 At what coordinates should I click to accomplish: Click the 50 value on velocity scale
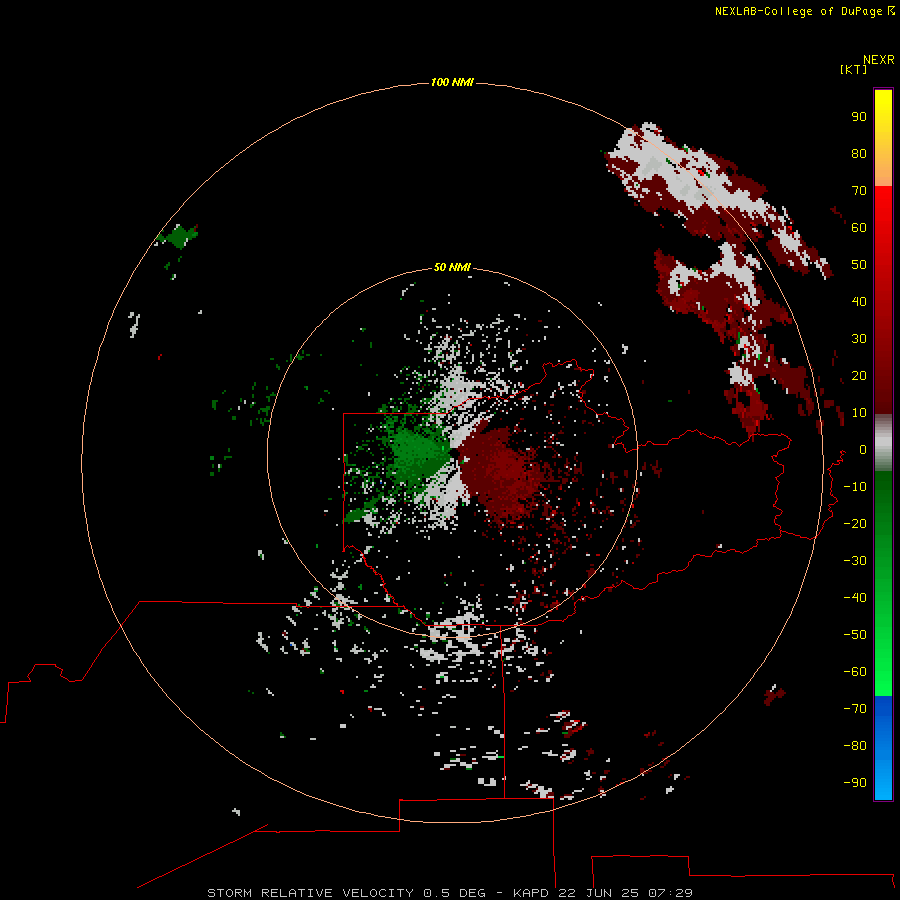point(859,265)
